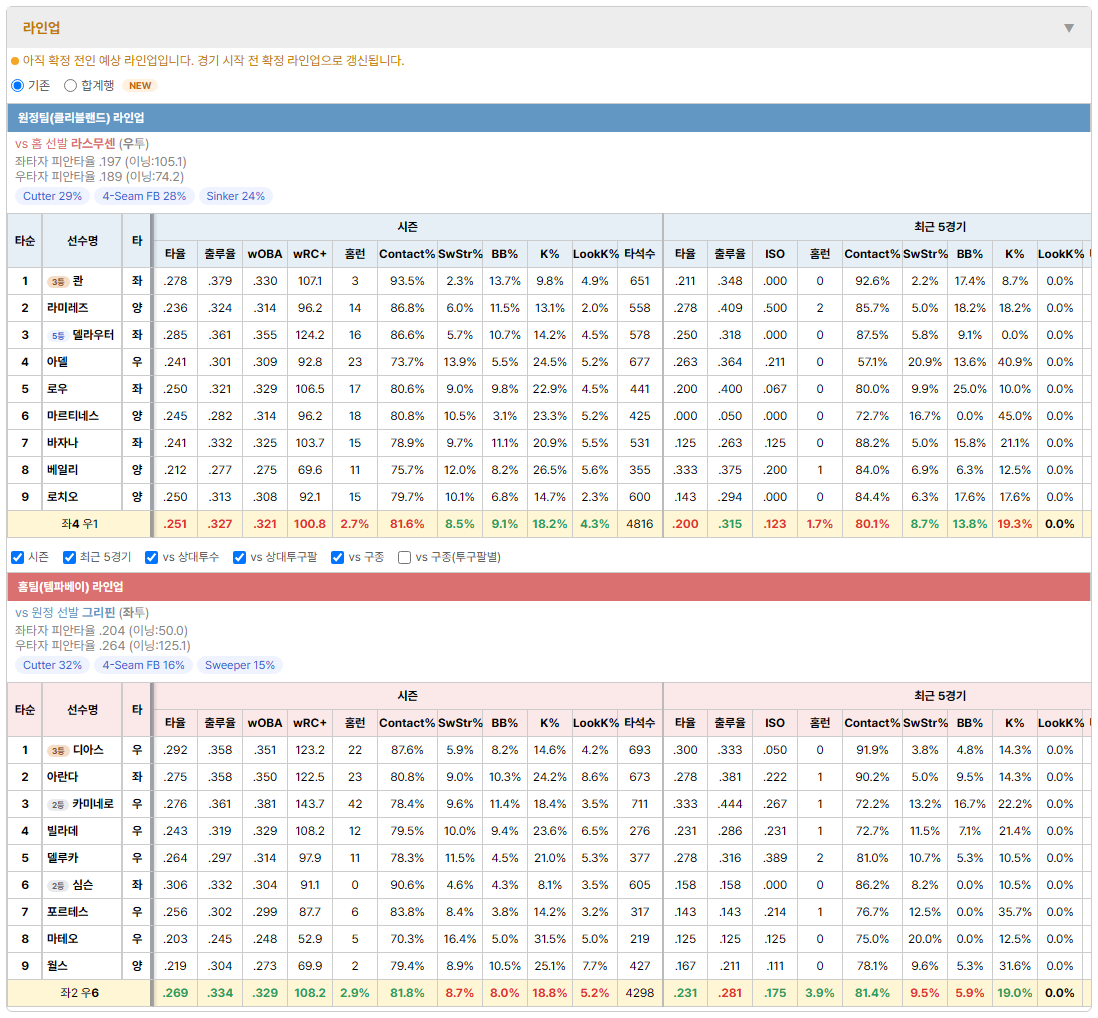Click the 좌2 우6 summary row label
This screenshot has width=1098, height=1018.
(x=80, y=993)
